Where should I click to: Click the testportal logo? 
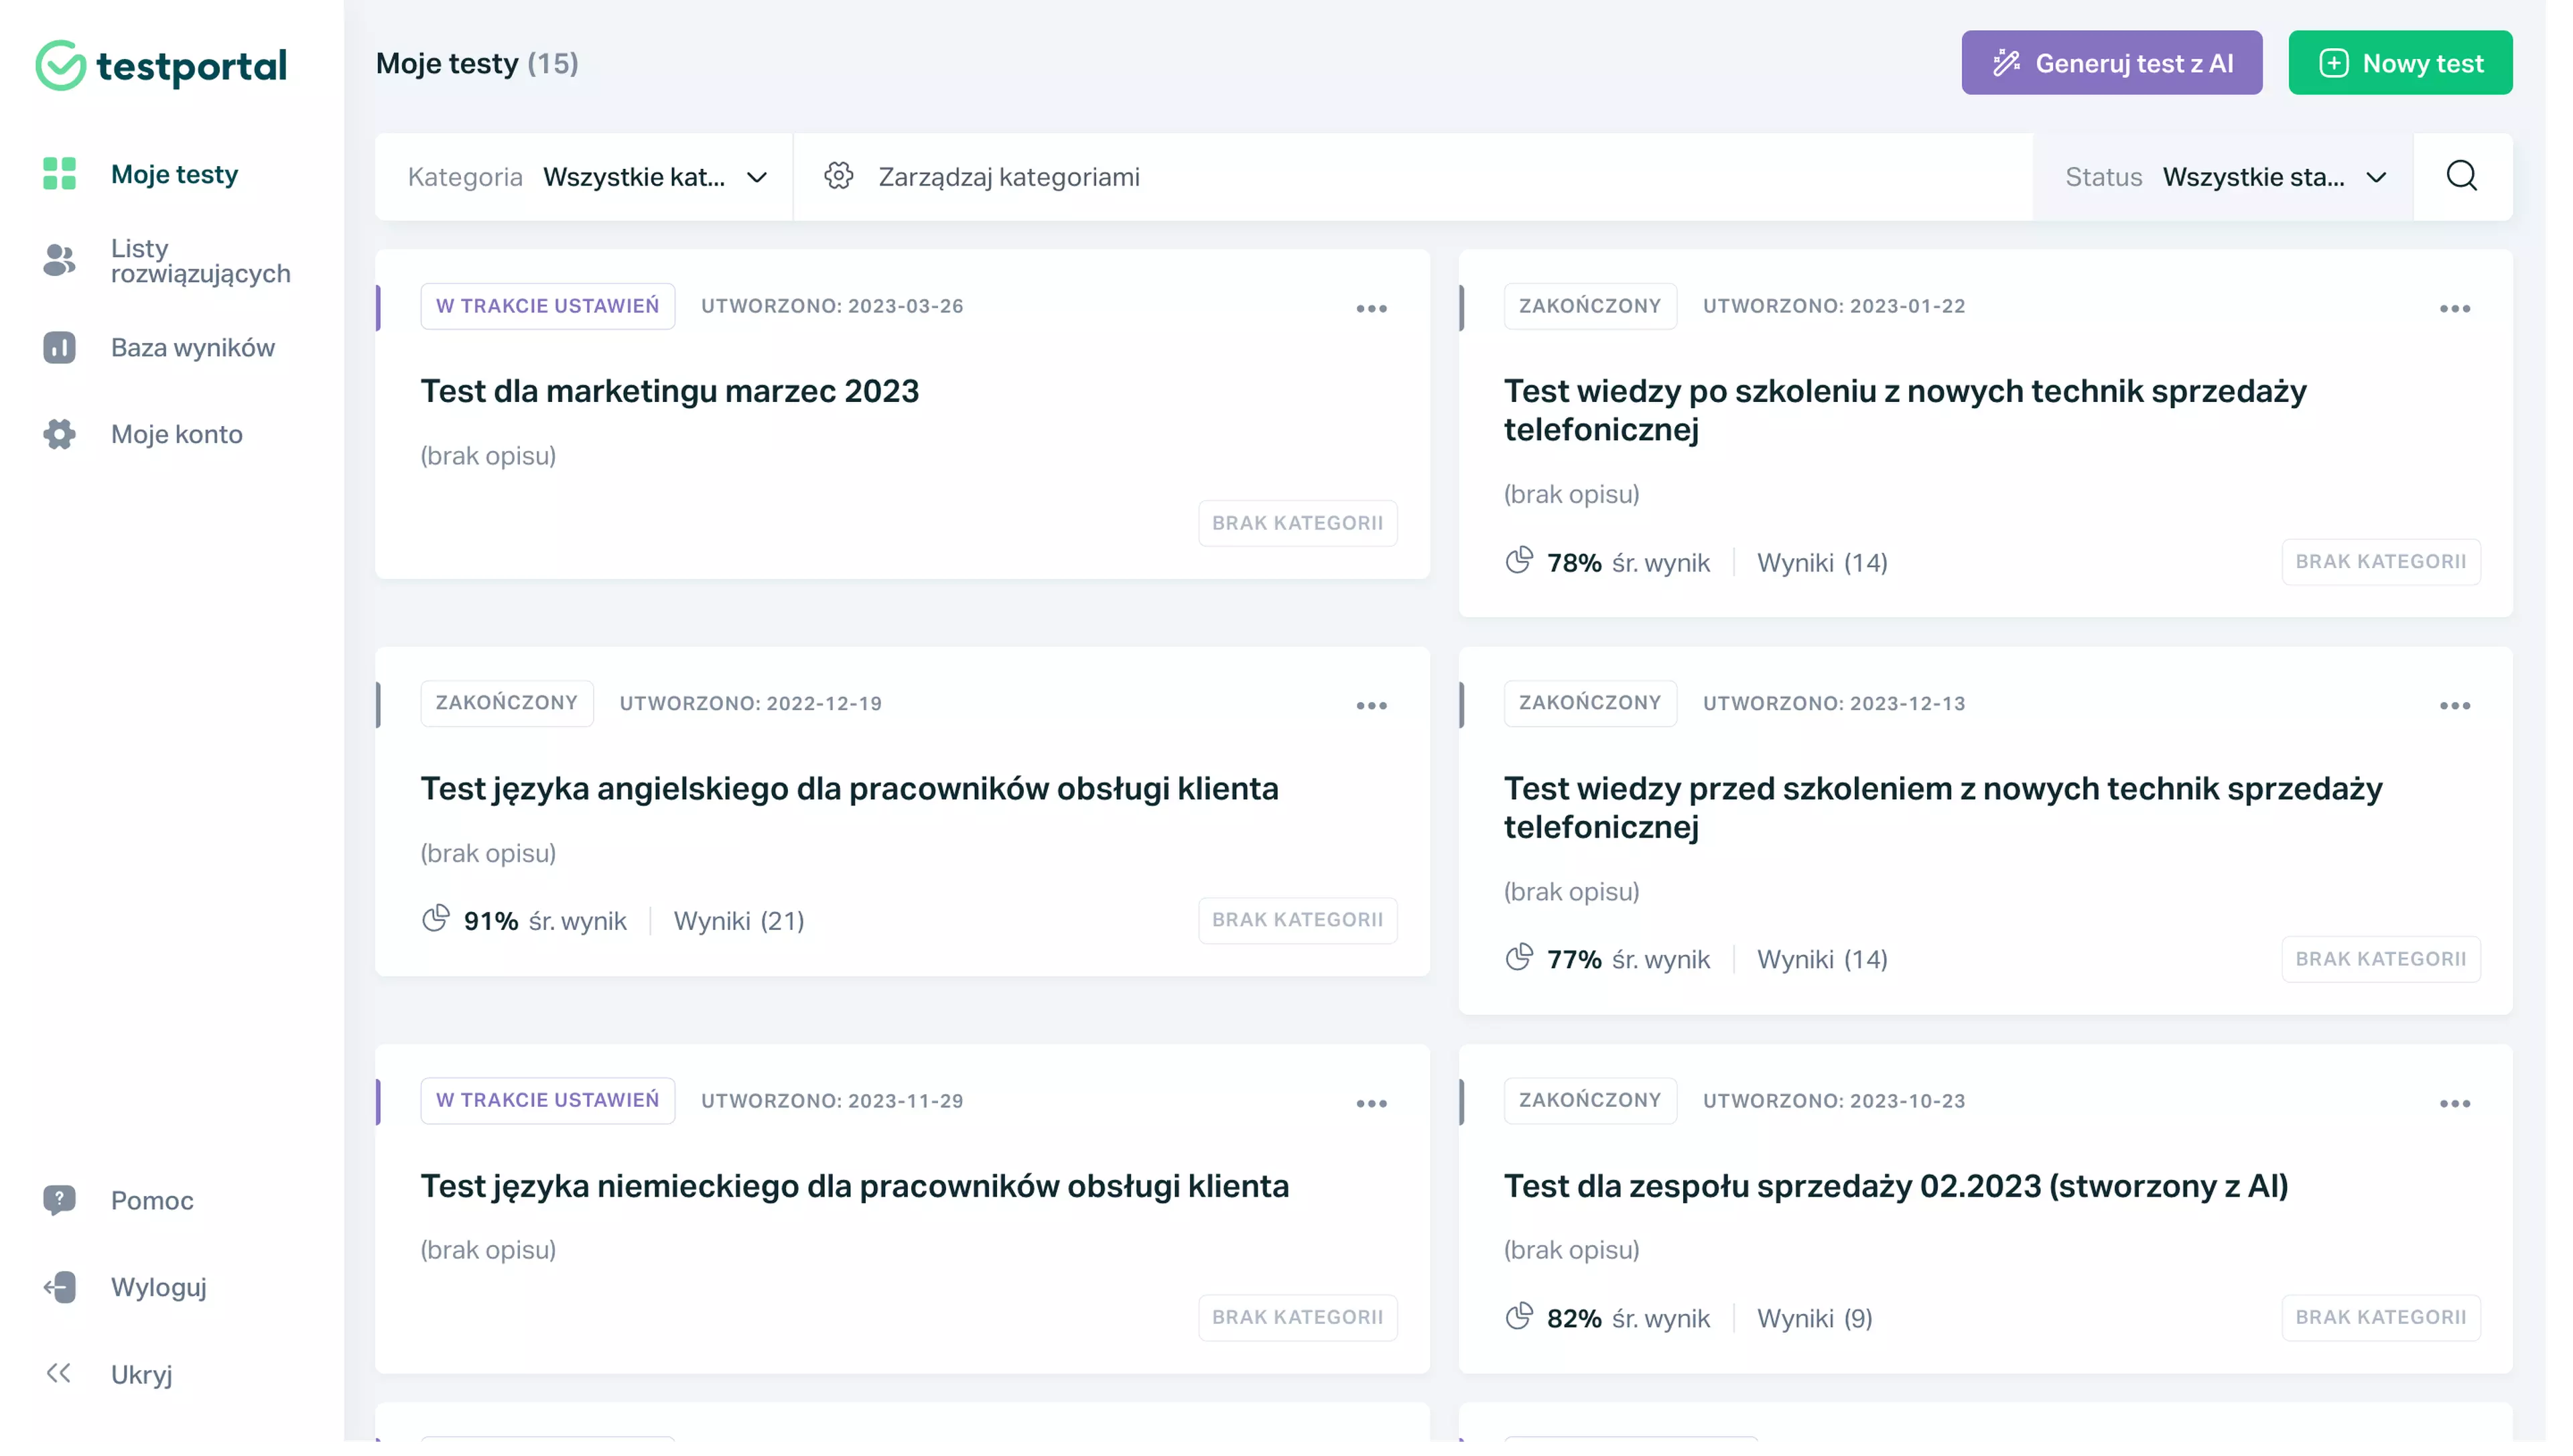(161, 66)
